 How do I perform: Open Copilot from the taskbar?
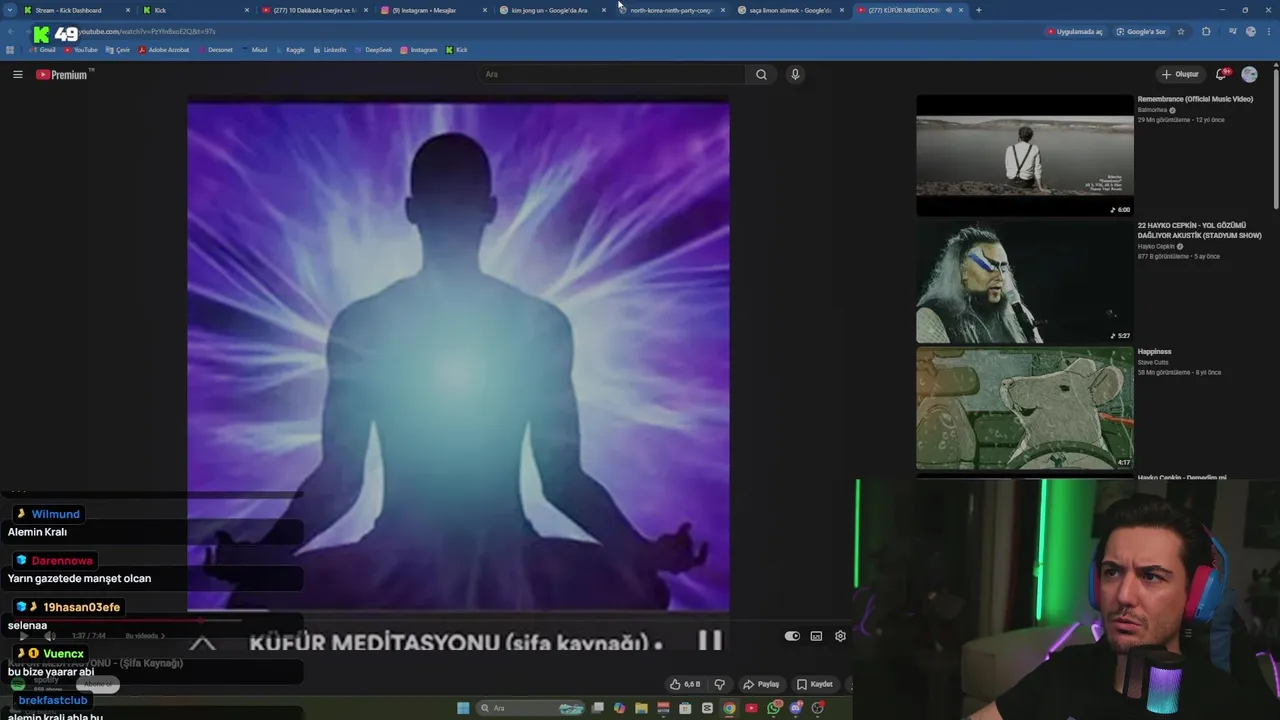pos(619,708)
